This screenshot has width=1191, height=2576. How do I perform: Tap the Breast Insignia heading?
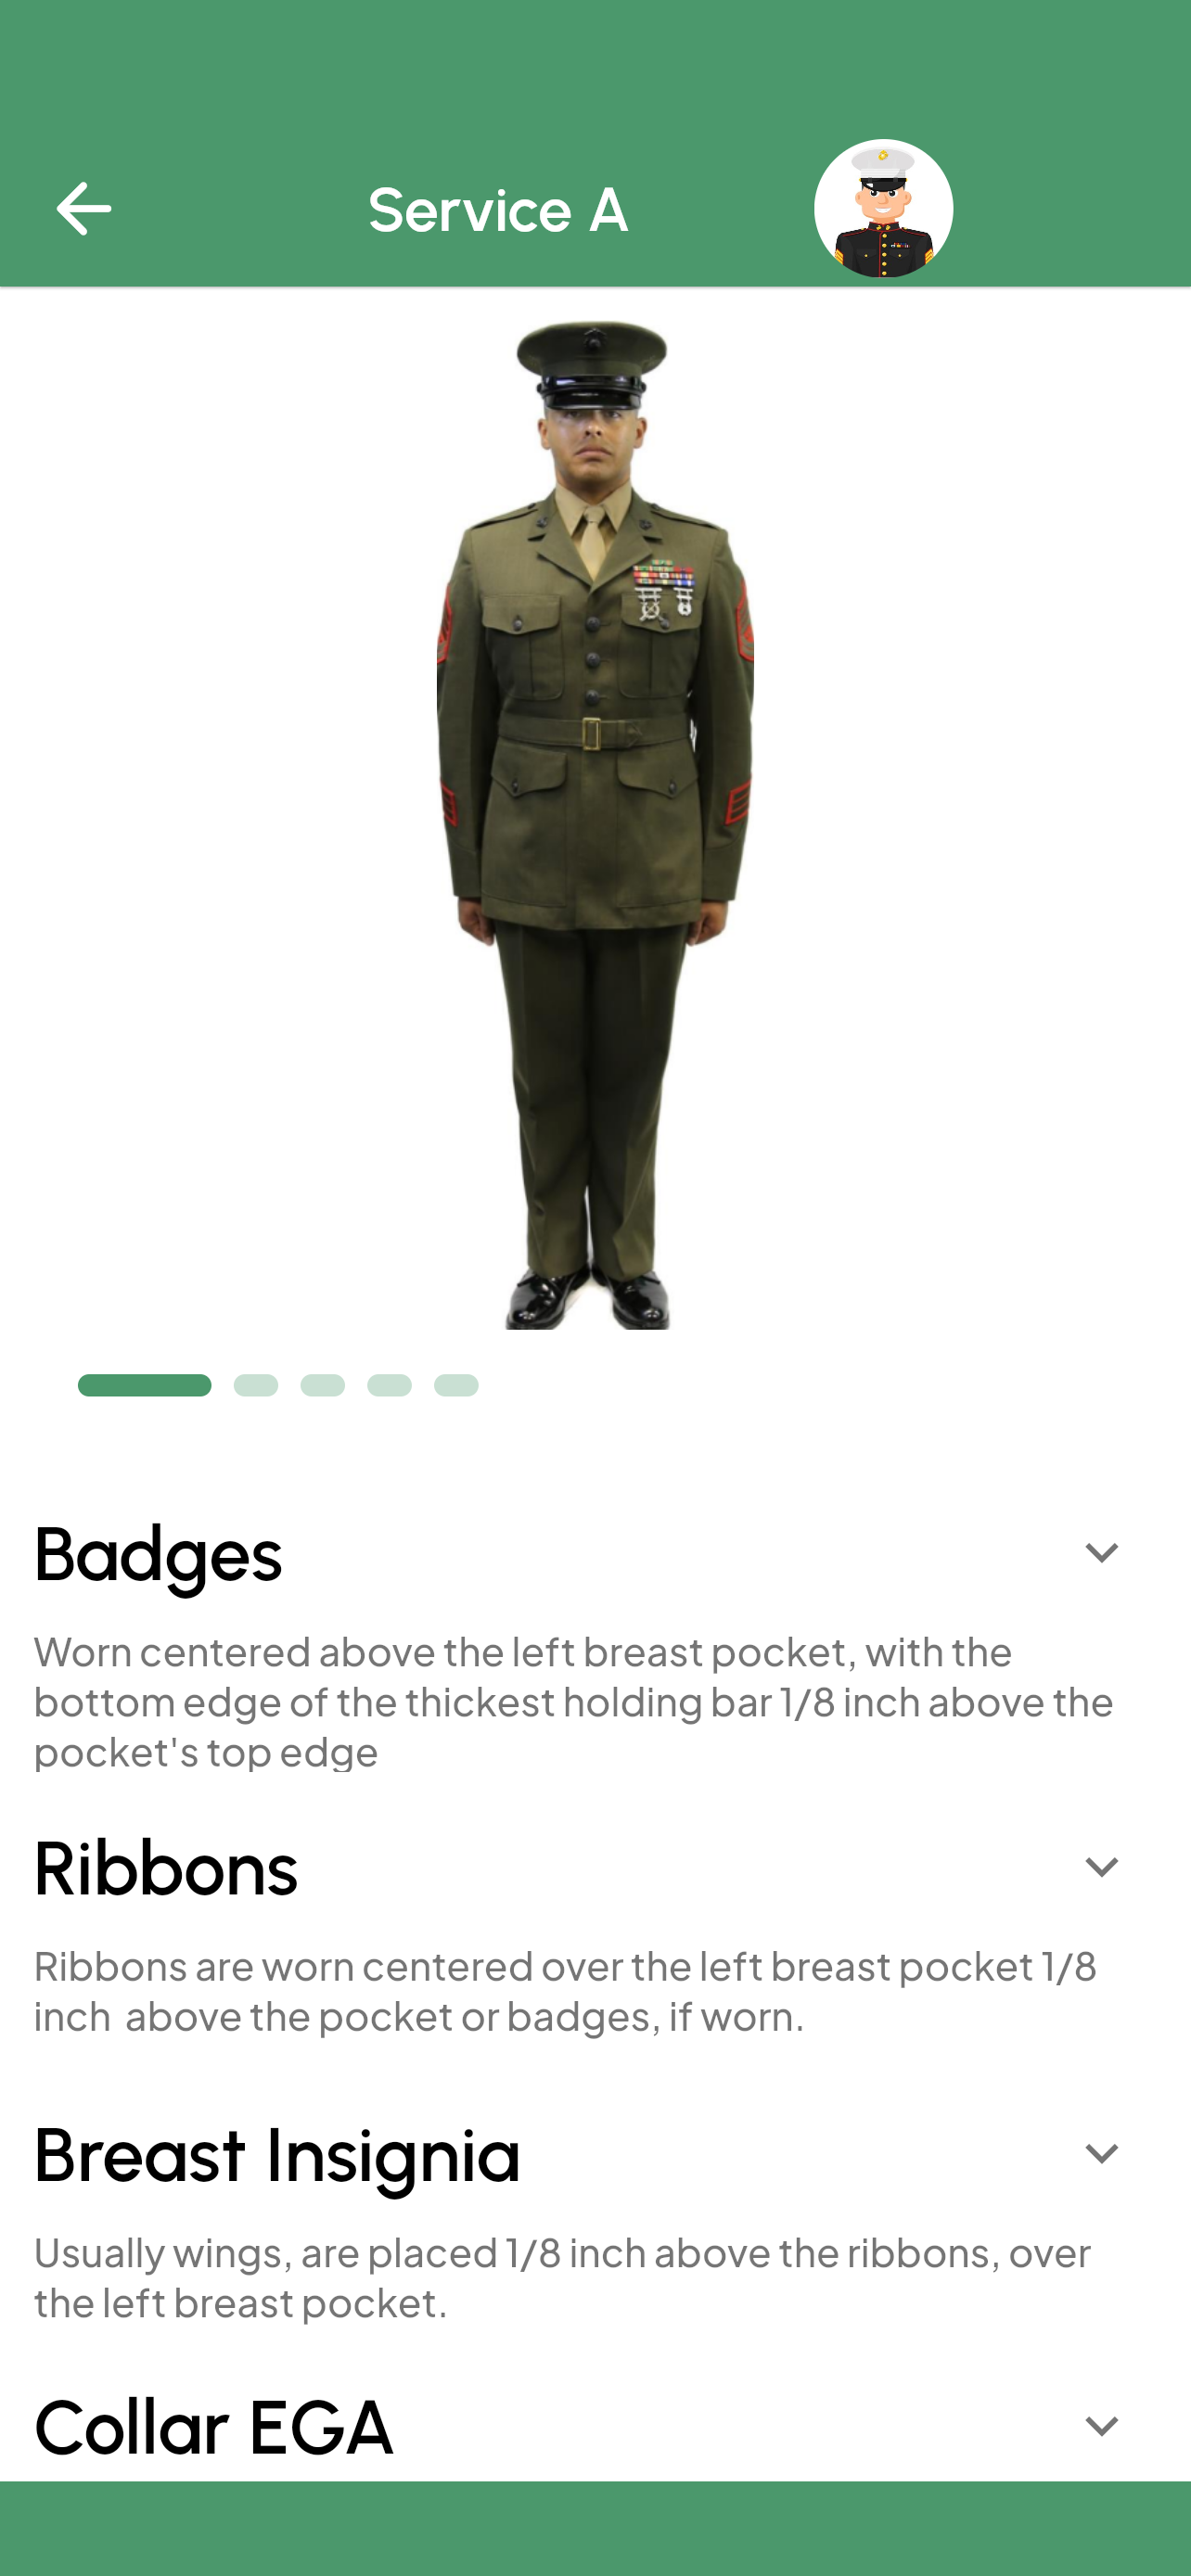tap(277, 2155)
